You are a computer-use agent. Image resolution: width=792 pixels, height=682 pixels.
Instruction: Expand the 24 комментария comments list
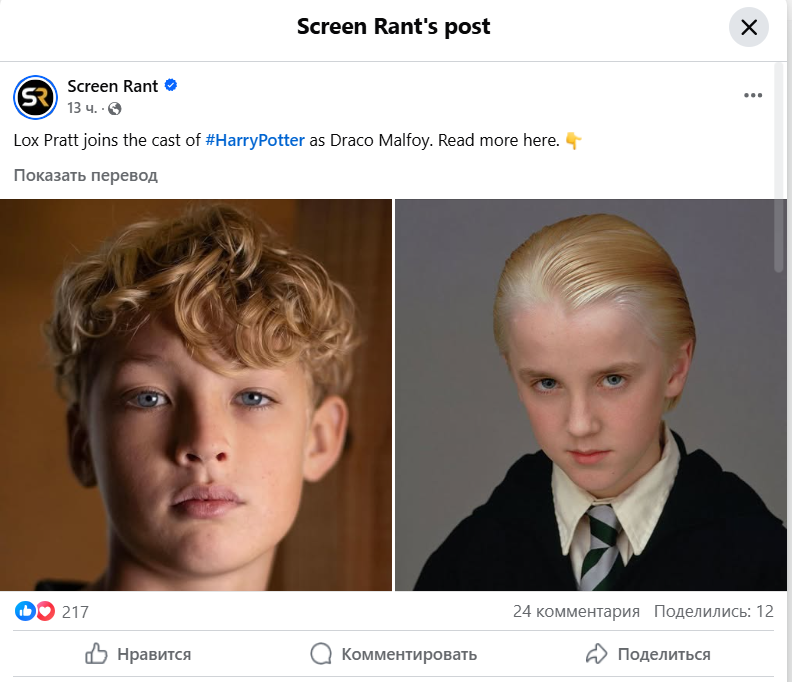[x=576, y=611]
